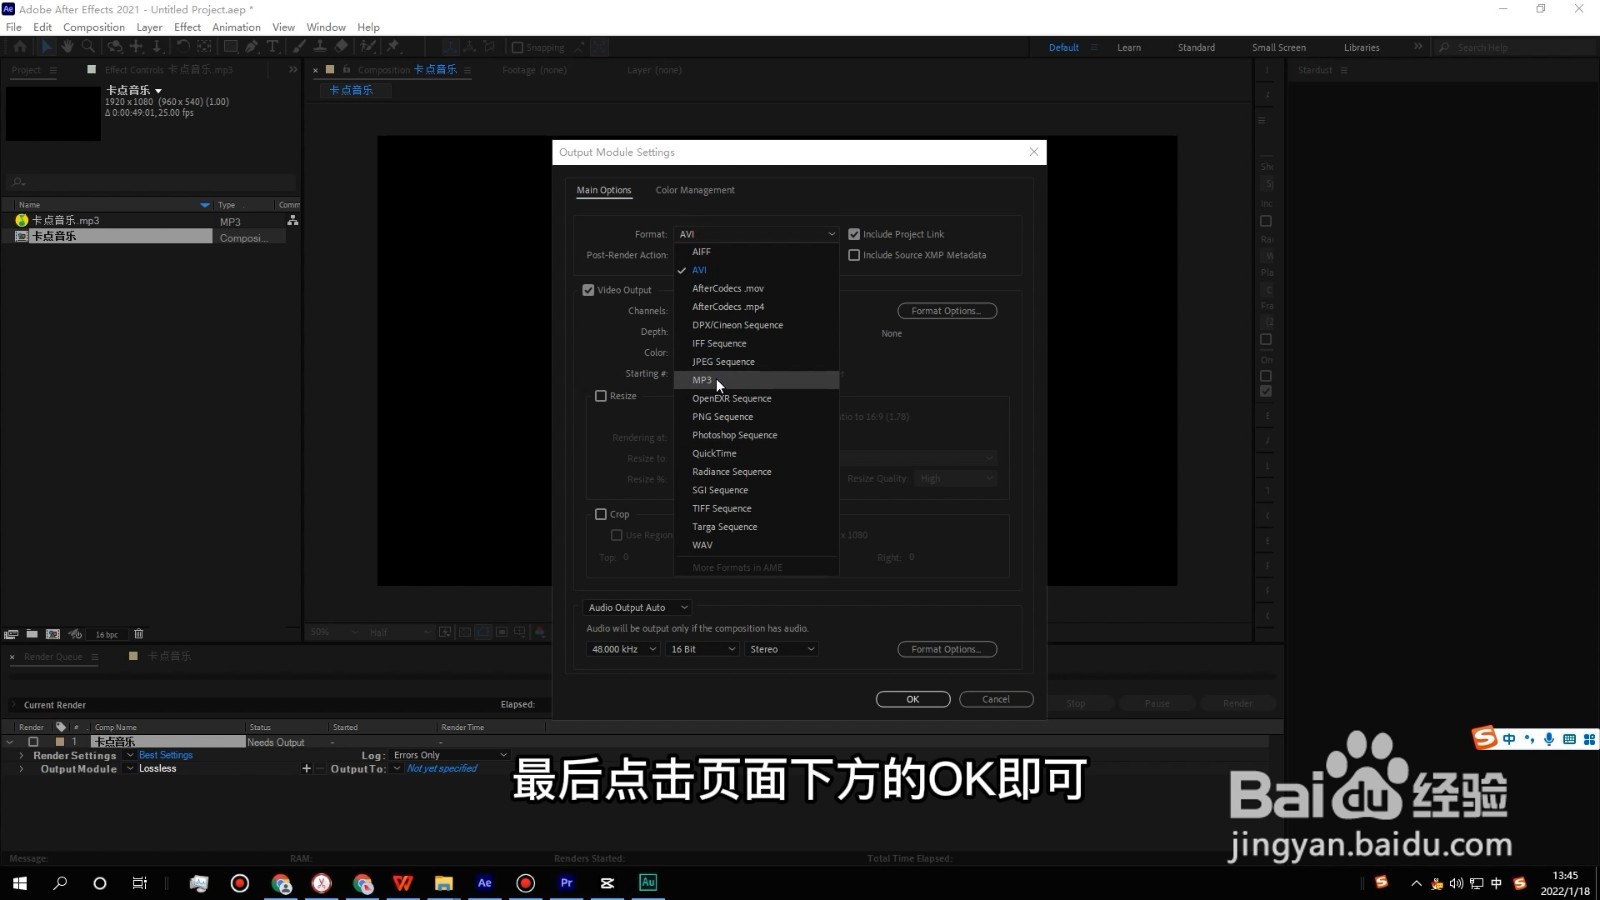This screenshot has width=1600, height=900.
Task: Enable Include Source XMP Metadata
Action: pyautogui.click(x=854, y=255)
